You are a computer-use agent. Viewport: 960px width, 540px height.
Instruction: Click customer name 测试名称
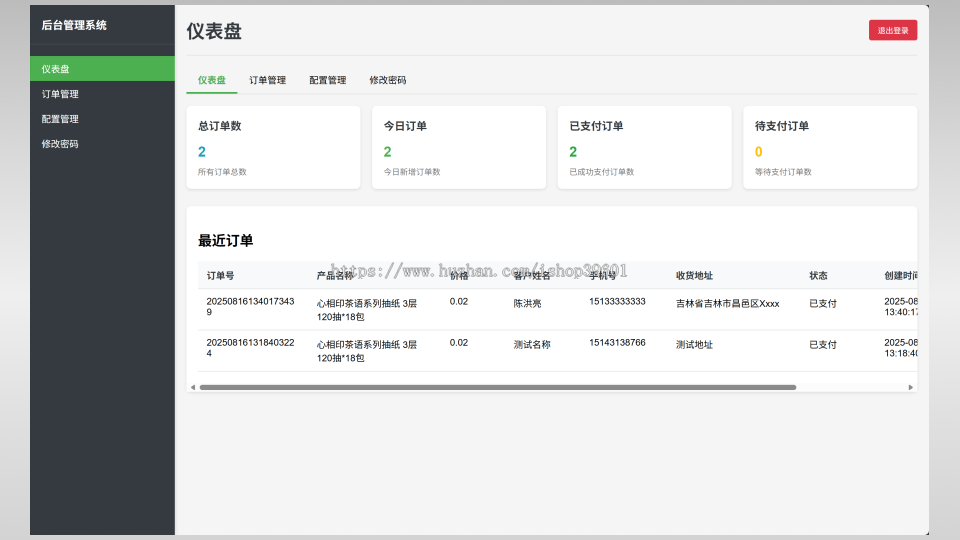[532, 345]
